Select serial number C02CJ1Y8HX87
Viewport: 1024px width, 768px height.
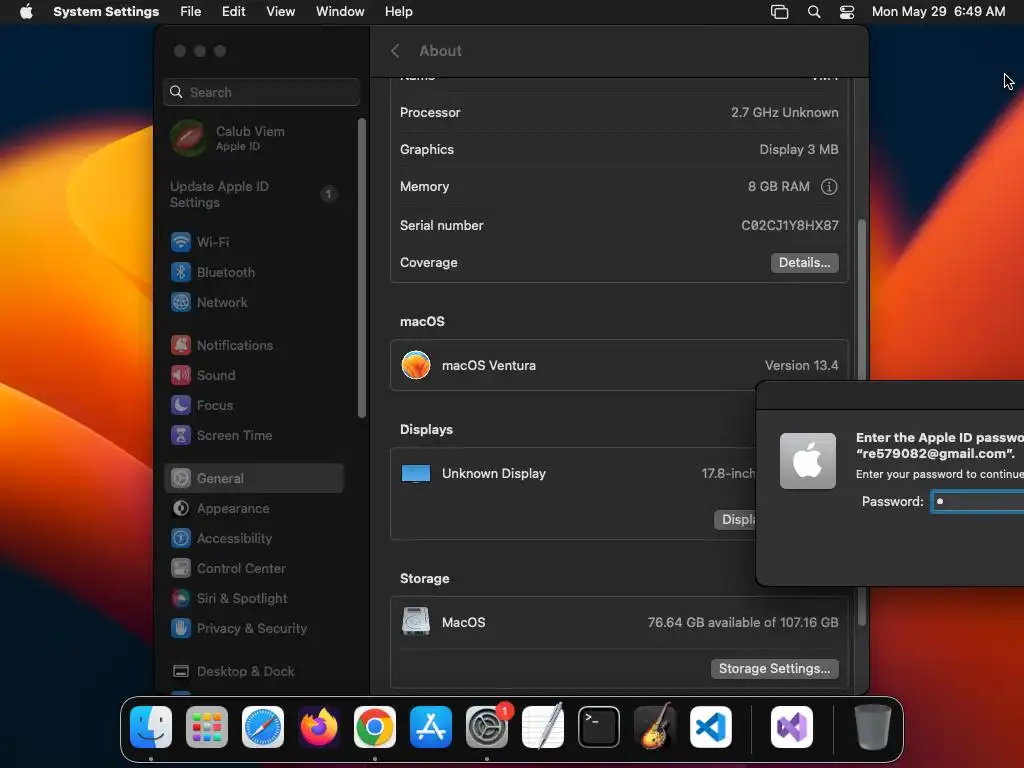click(x=790, y=225)
